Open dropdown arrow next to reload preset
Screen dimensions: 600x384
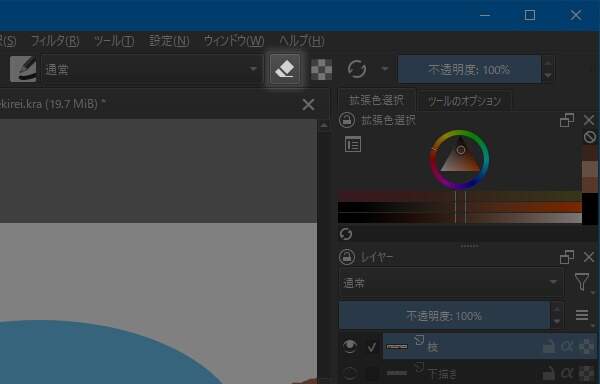tap(385, 69)
